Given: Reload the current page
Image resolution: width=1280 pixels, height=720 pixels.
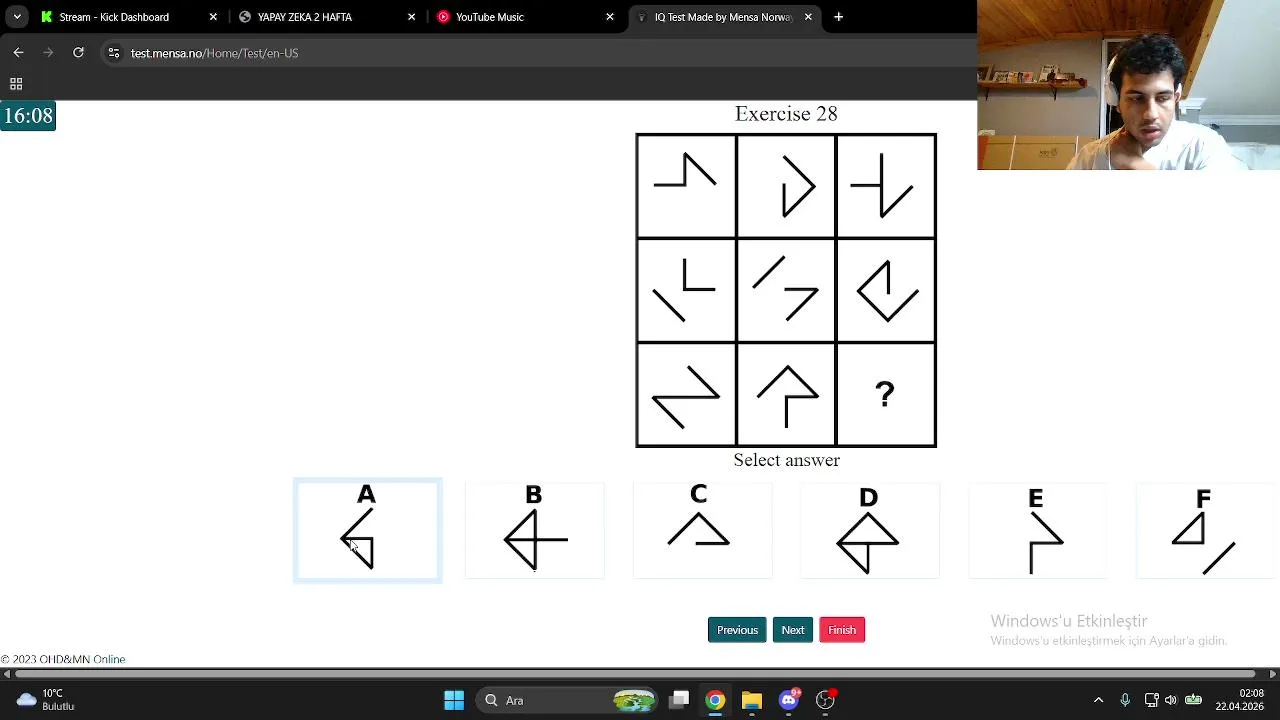Looking at the screenshot, I should pyautogui.click(x=78, y=53).
